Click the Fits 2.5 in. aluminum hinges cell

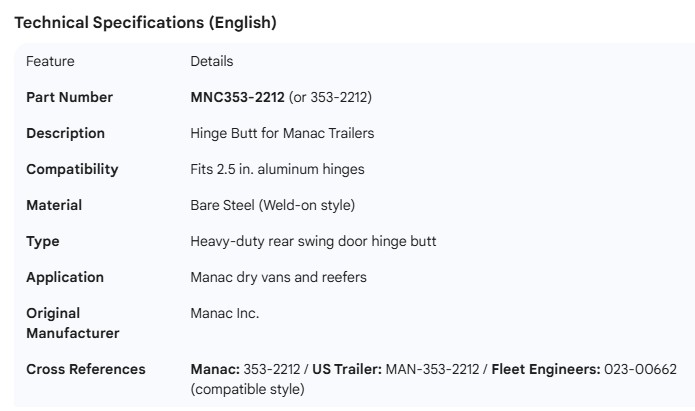pyautogui.click(x=277, y=169)
